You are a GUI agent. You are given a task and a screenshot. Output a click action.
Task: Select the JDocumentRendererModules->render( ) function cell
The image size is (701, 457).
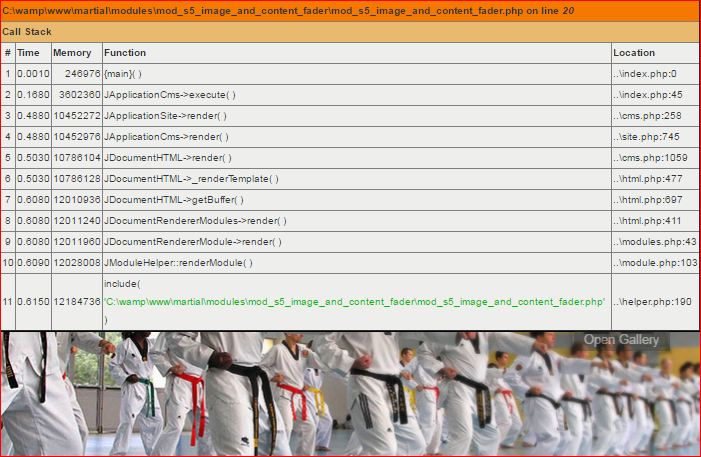click(x=195, y=221)
